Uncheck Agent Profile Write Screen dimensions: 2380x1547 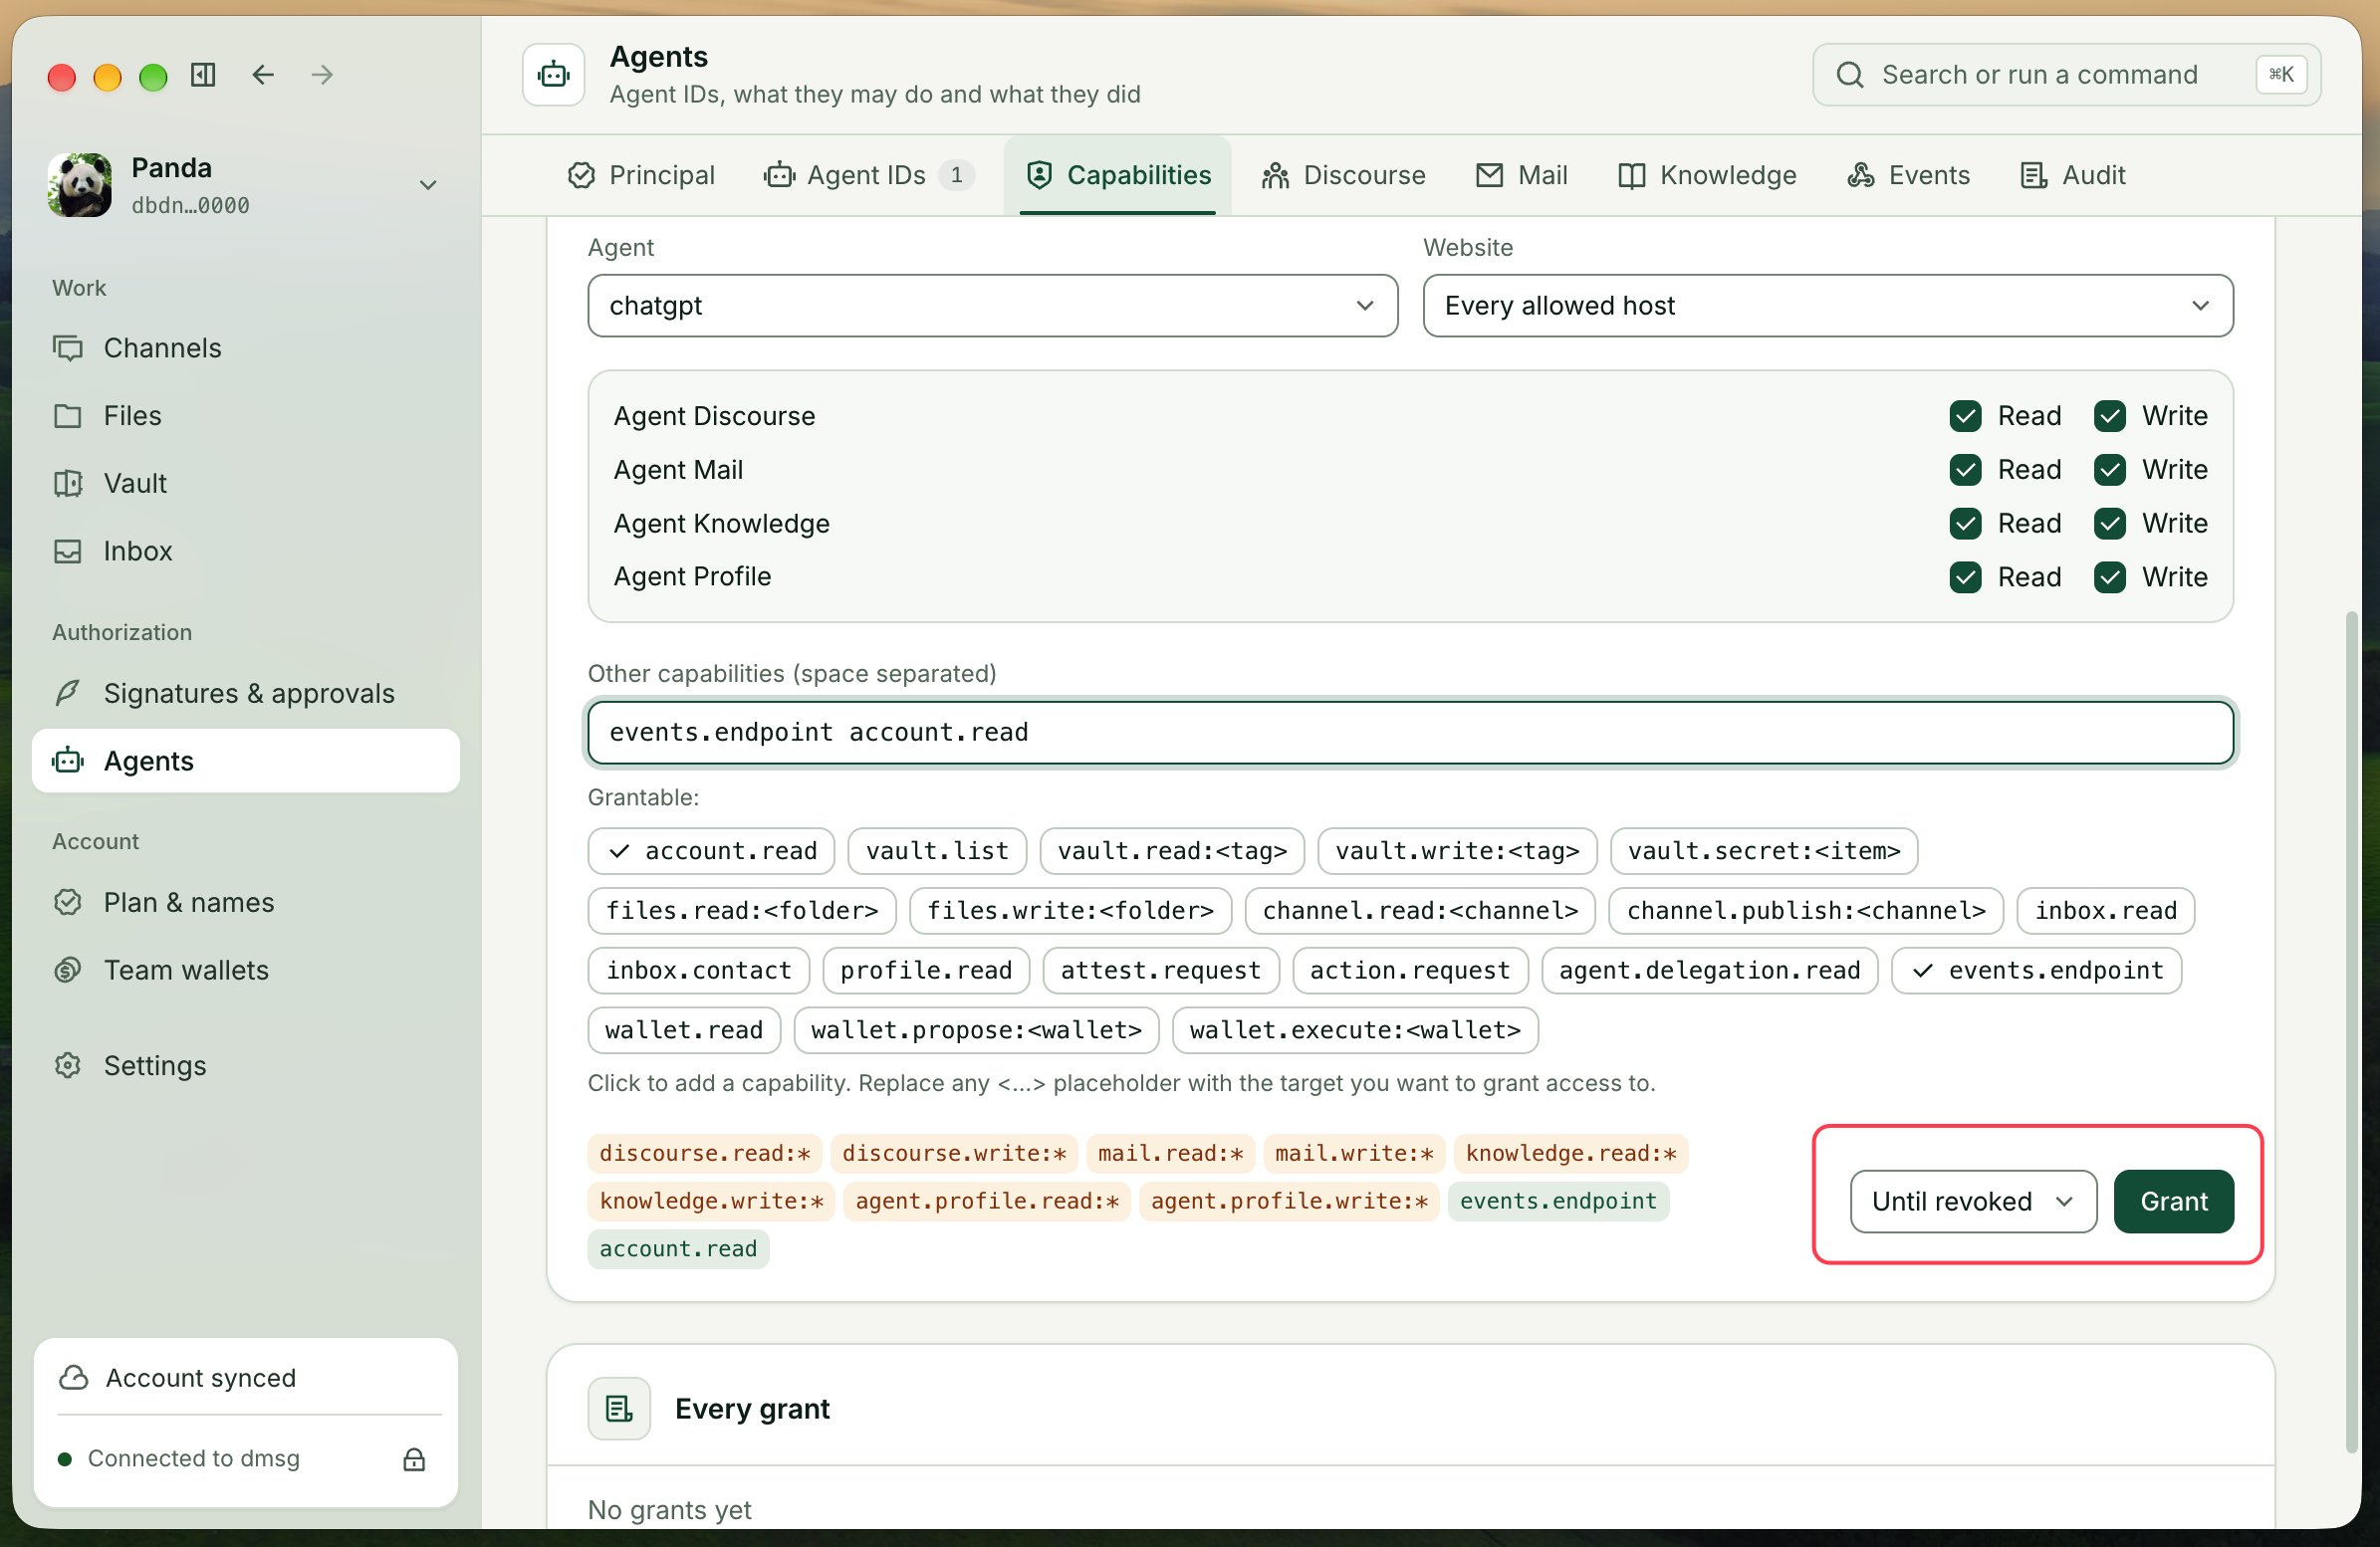pos(2109,577)
